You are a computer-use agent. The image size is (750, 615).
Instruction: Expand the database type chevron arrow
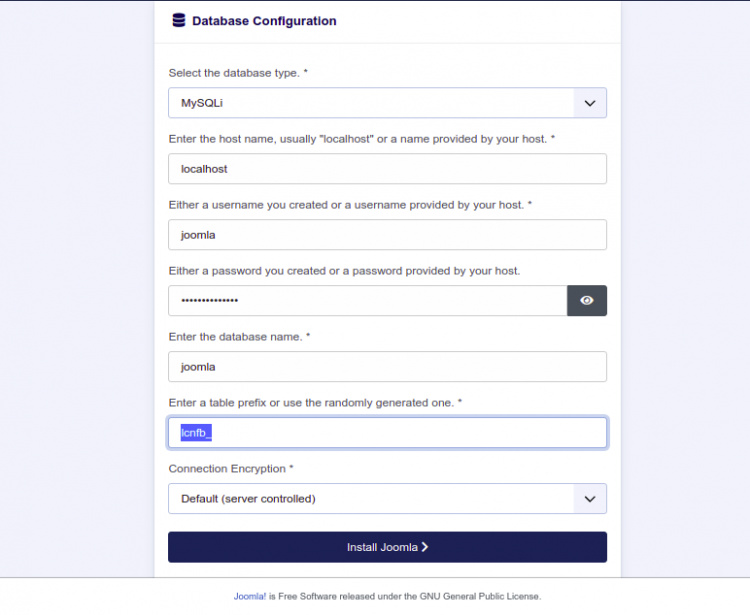coord(590,103)
